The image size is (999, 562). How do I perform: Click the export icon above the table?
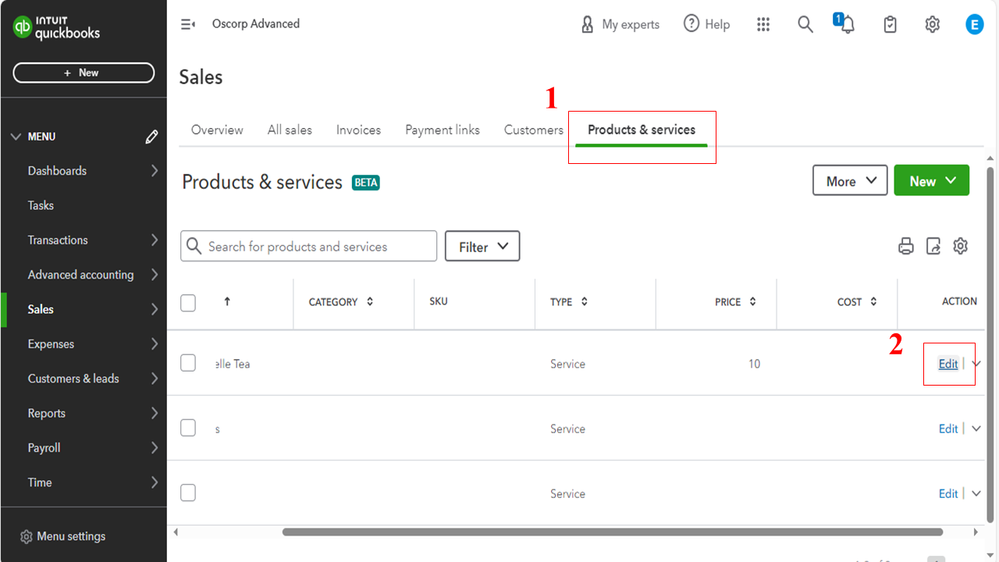click(x=933, y=246)
